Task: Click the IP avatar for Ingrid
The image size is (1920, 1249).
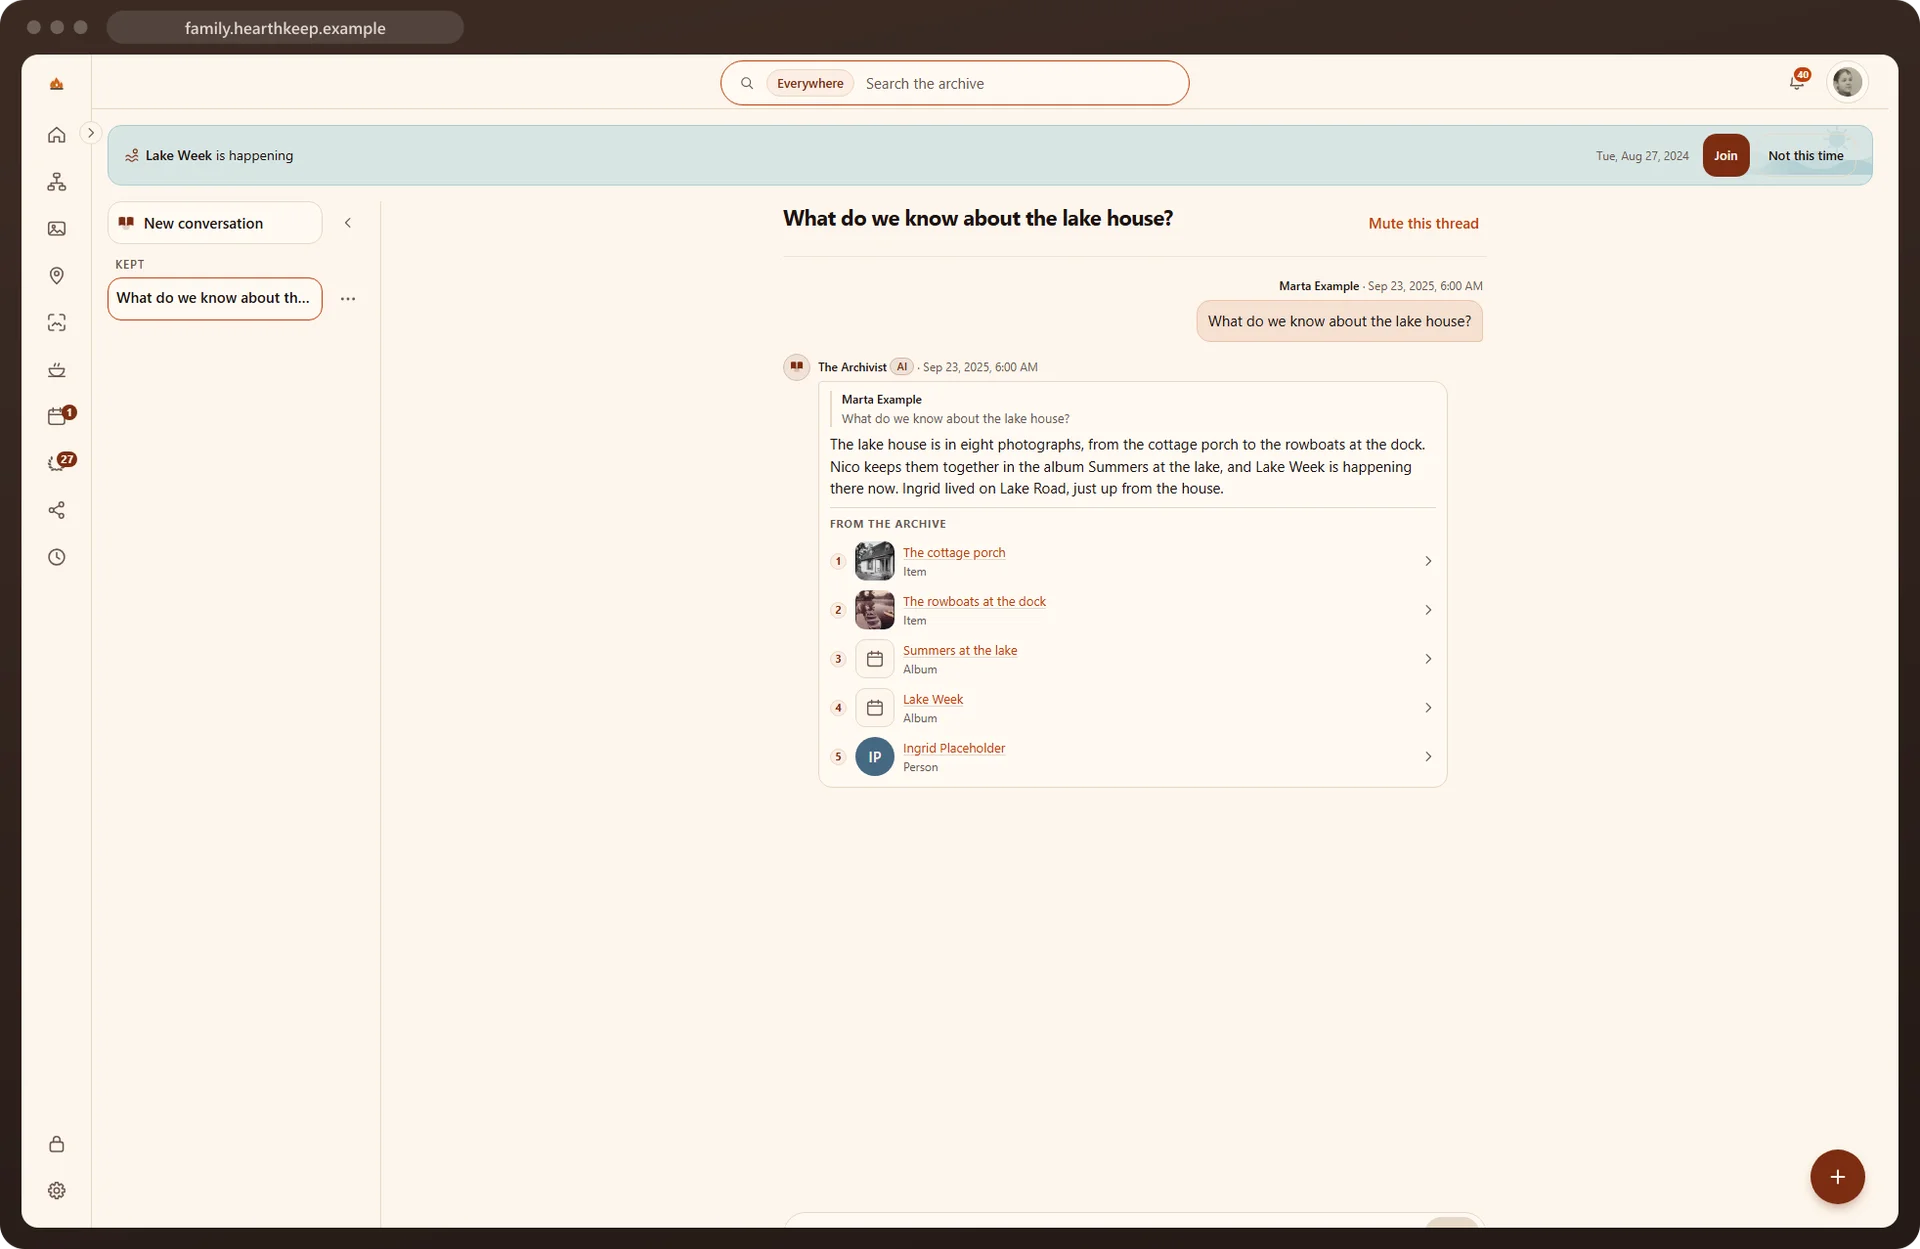Action: click(x=875, y=757)
